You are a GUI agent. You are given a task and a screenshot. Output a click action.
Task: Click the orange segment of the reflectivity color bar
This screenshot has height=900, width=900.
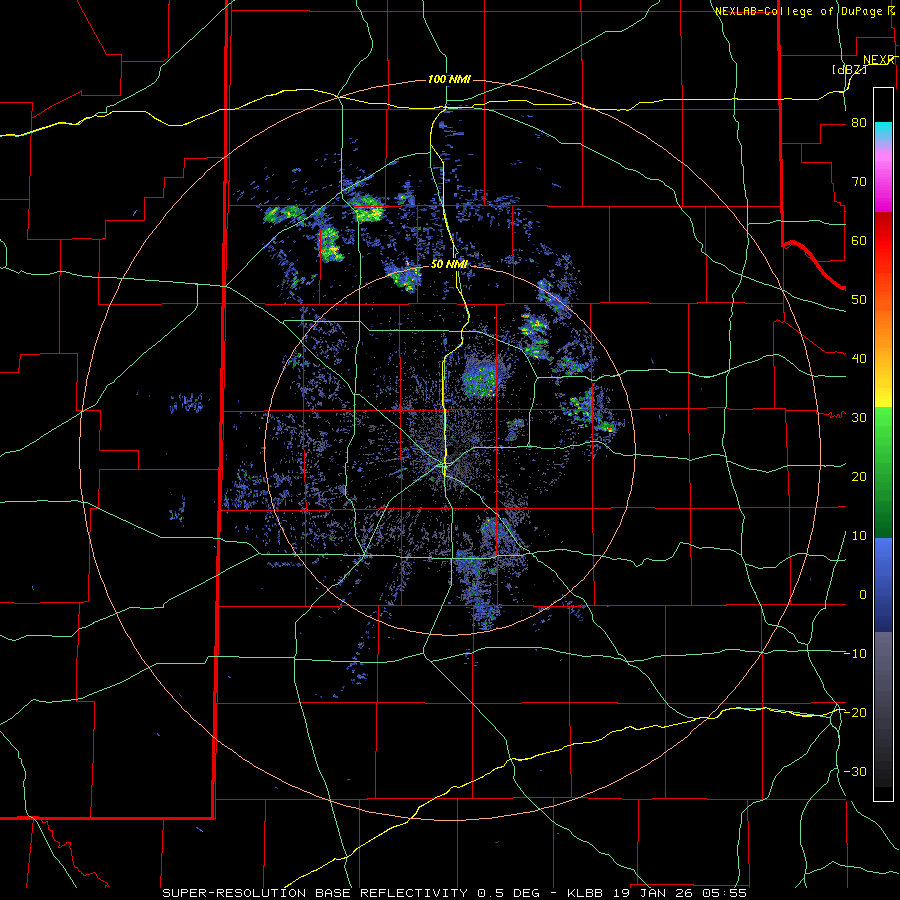(x=883, y=330)
